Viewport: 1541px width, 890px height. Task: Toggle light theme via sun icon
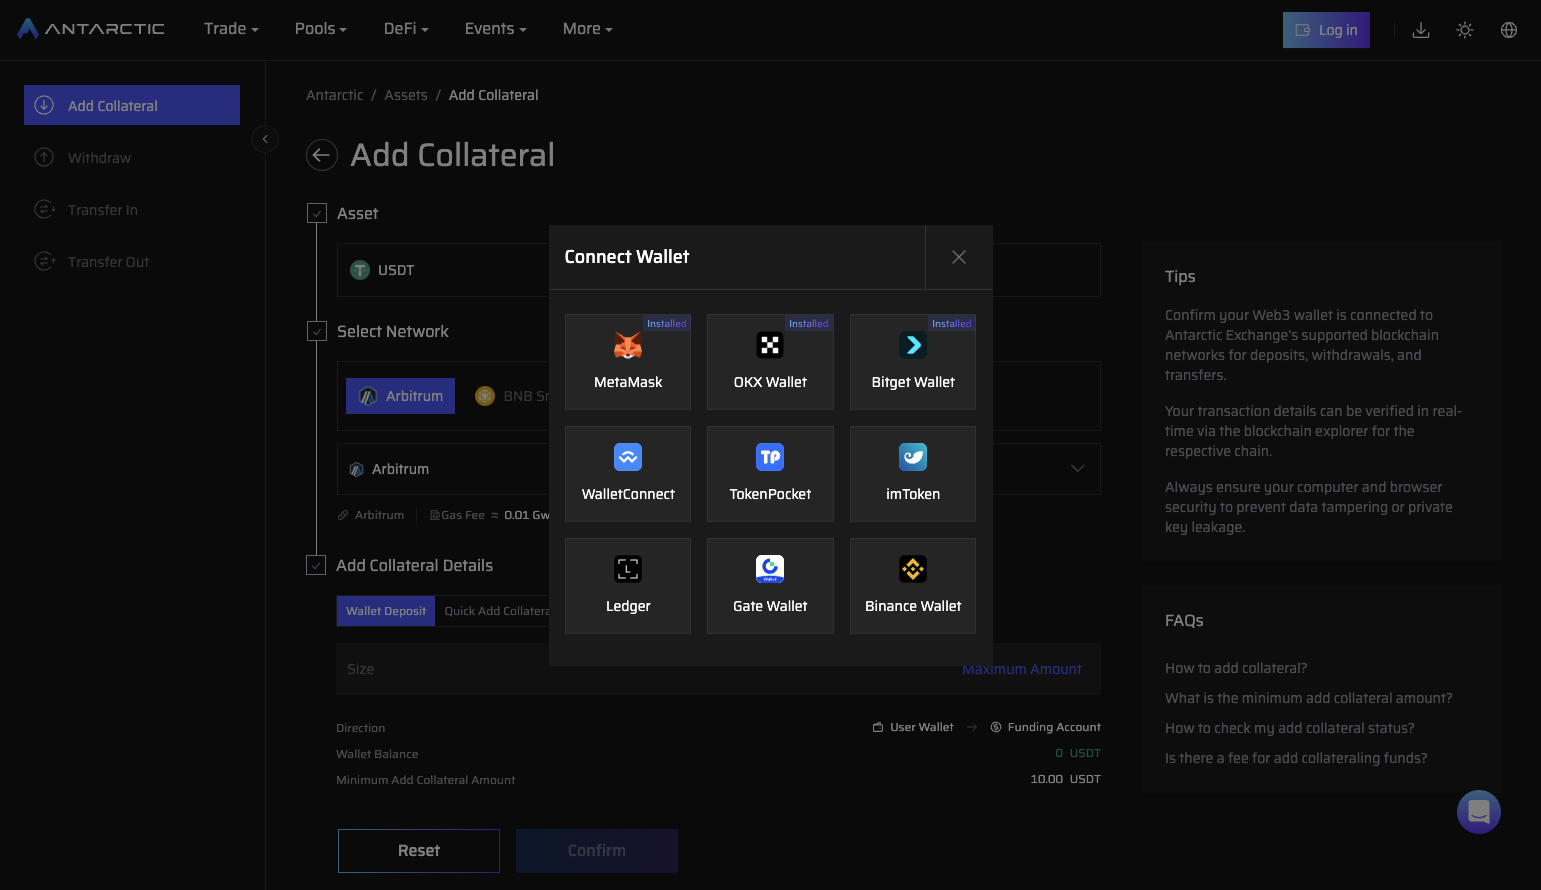[1465, 30]
